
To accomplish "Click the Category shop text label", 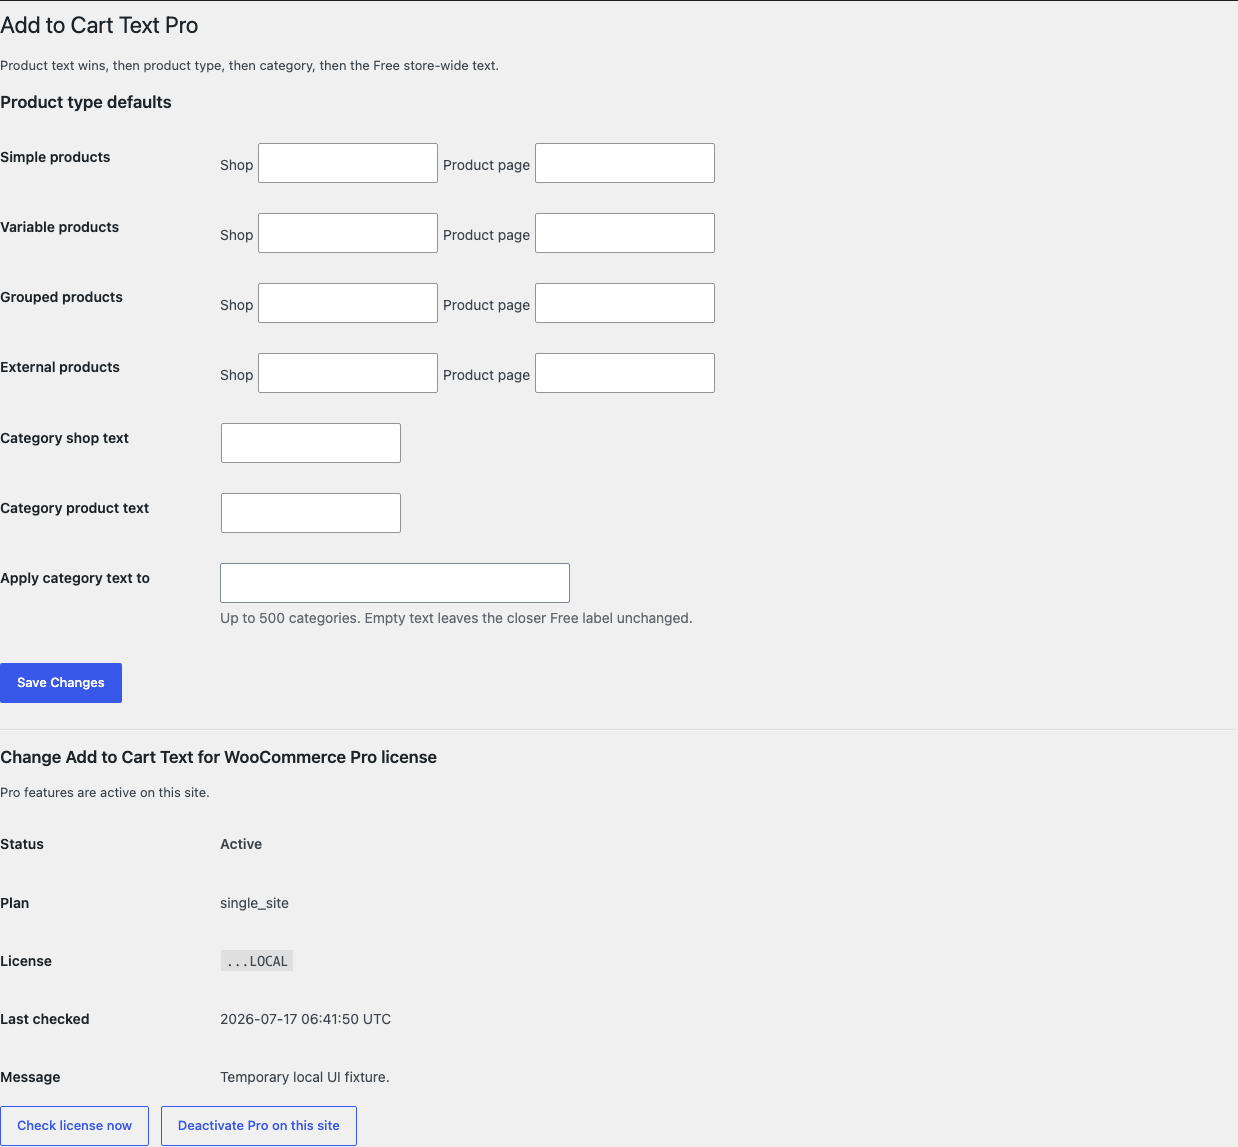I will (x=64, y=438).
